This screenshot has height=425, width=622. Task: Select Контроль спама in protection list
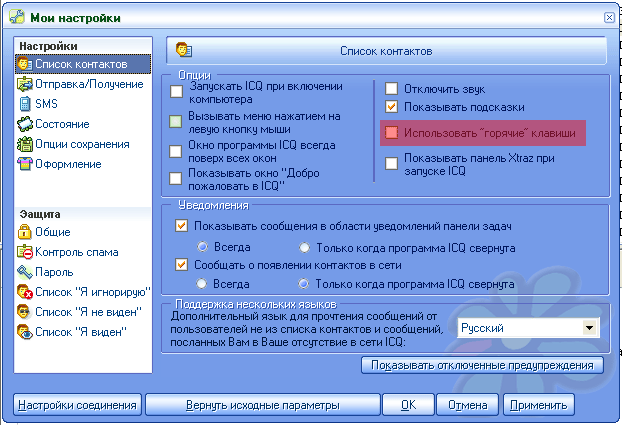click(68, 252)
